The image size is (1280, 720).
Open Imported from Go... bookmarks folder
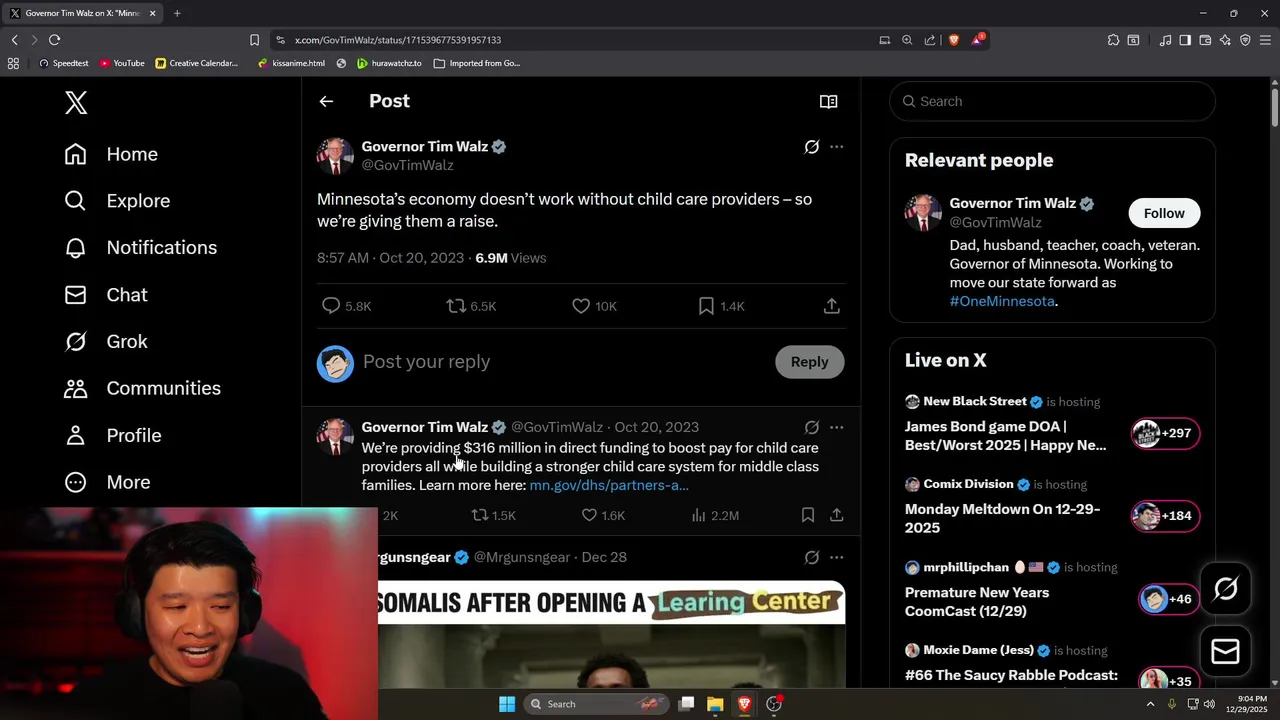pos(477,63)
